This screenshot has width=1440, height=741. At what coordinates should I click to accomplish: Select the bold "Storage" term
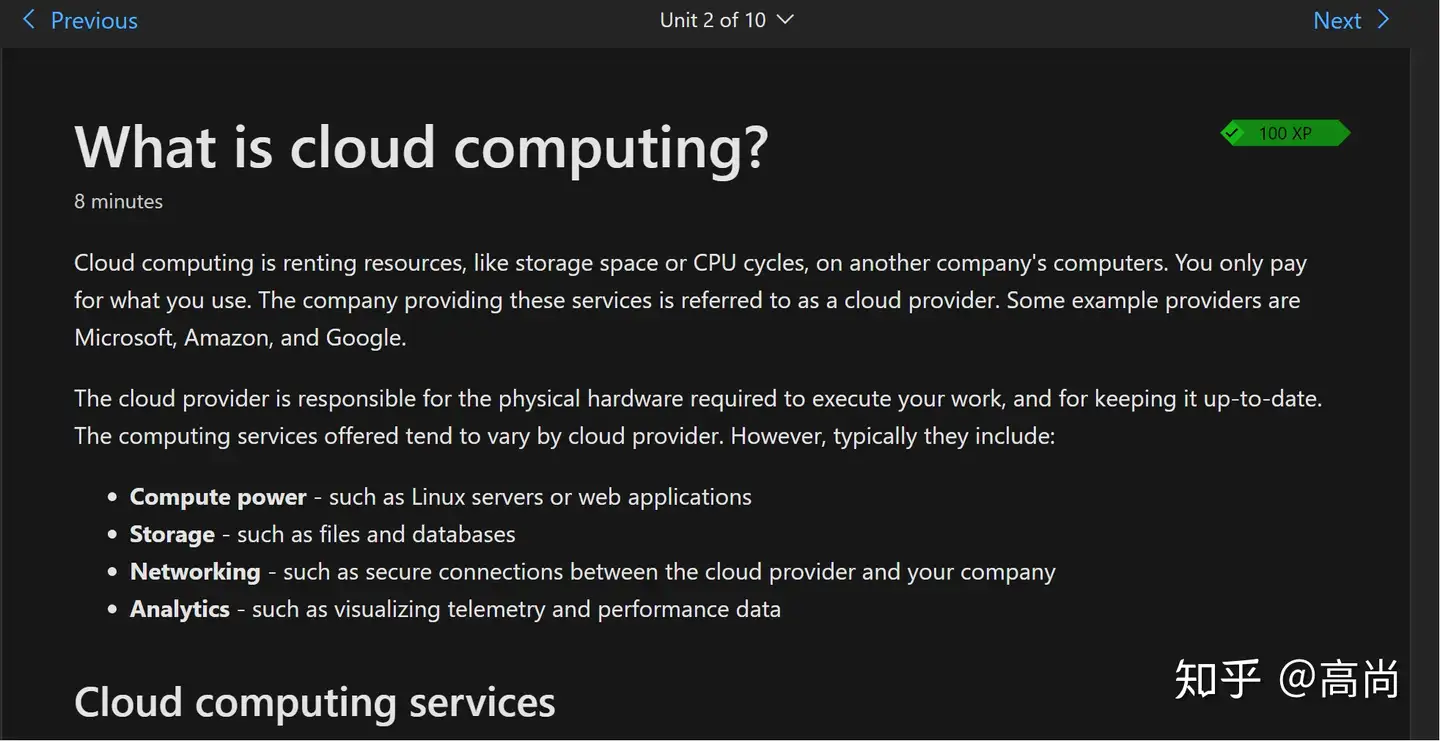172,534
